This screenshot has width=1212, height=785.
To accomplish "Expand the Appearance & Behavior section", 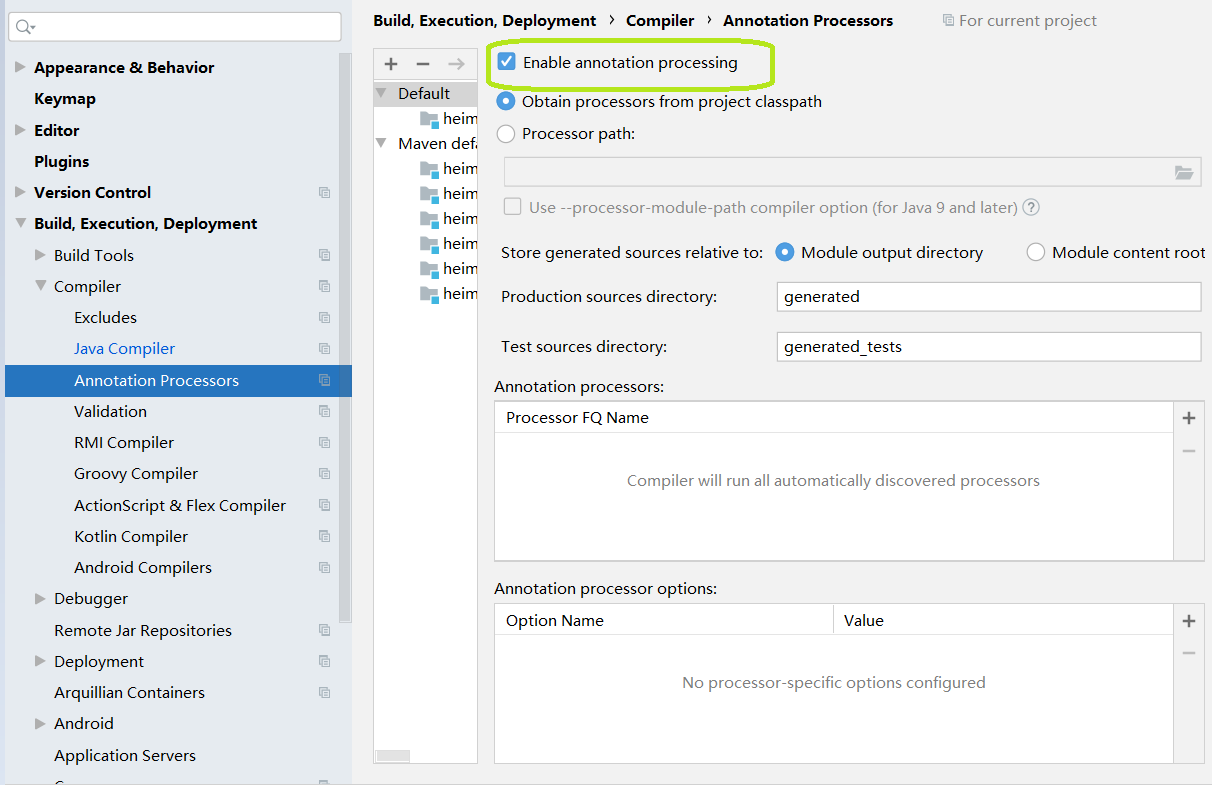I will [20, 68].
